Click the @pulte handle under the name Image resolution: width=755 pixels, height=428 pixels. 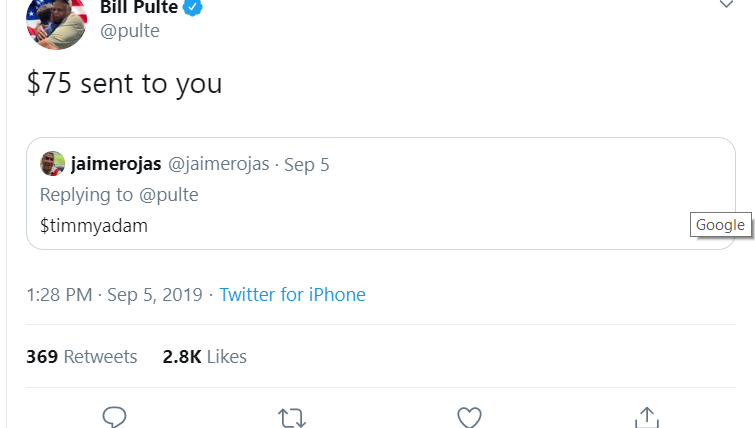(x=130, y=31)
